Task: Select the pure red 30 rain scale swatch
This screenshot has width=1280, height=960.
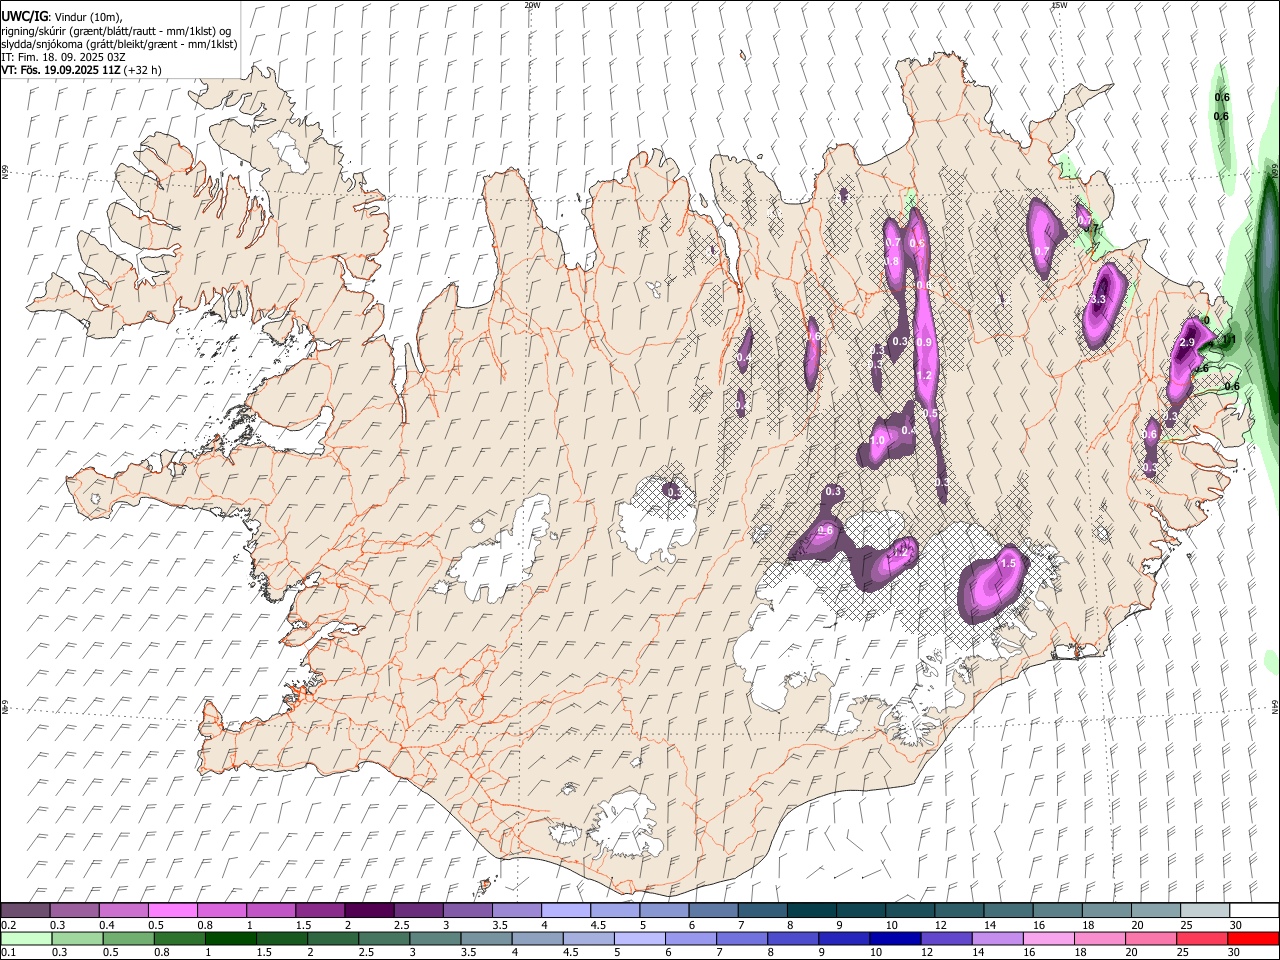Action: coord(1254,939)
